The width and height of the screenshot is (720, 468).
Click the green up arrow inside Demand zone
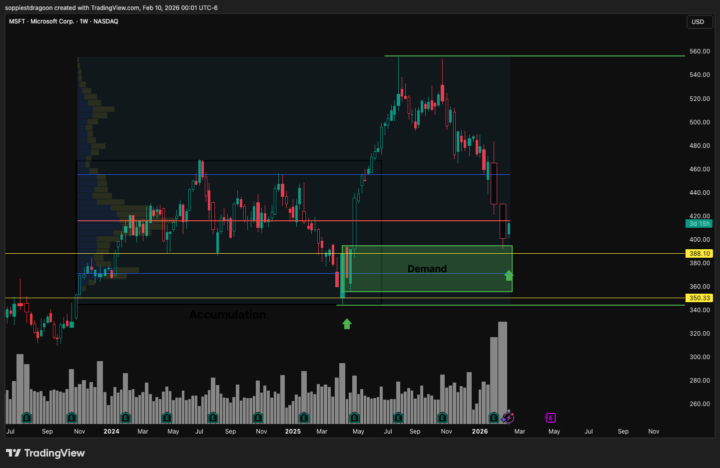click(x=508, y=275)
